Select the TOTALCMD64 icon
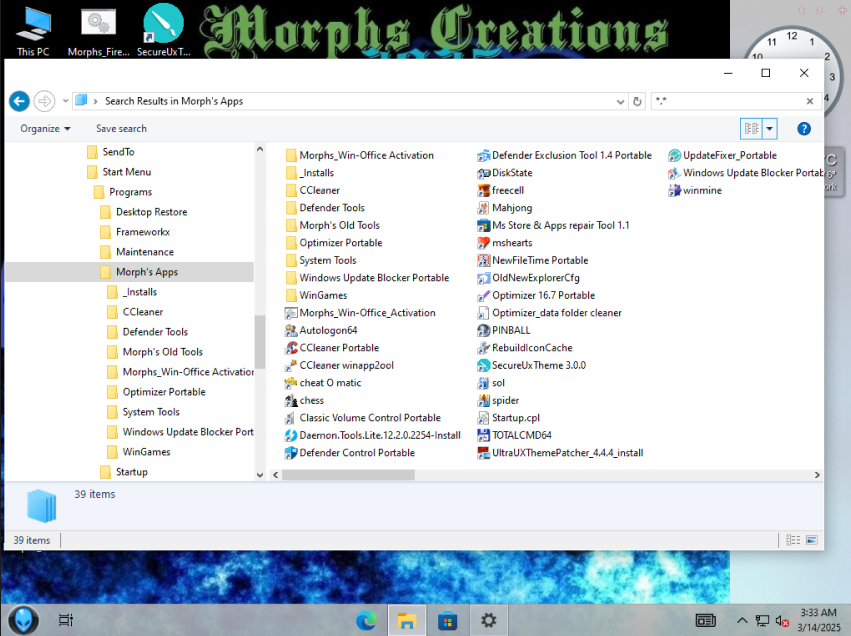 click(x=483, y=435)
